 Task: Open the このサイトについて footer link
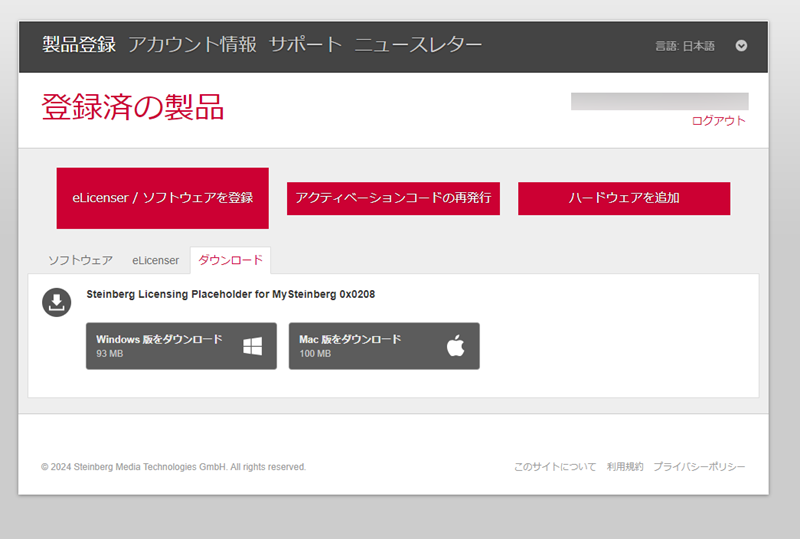[555, 467]
